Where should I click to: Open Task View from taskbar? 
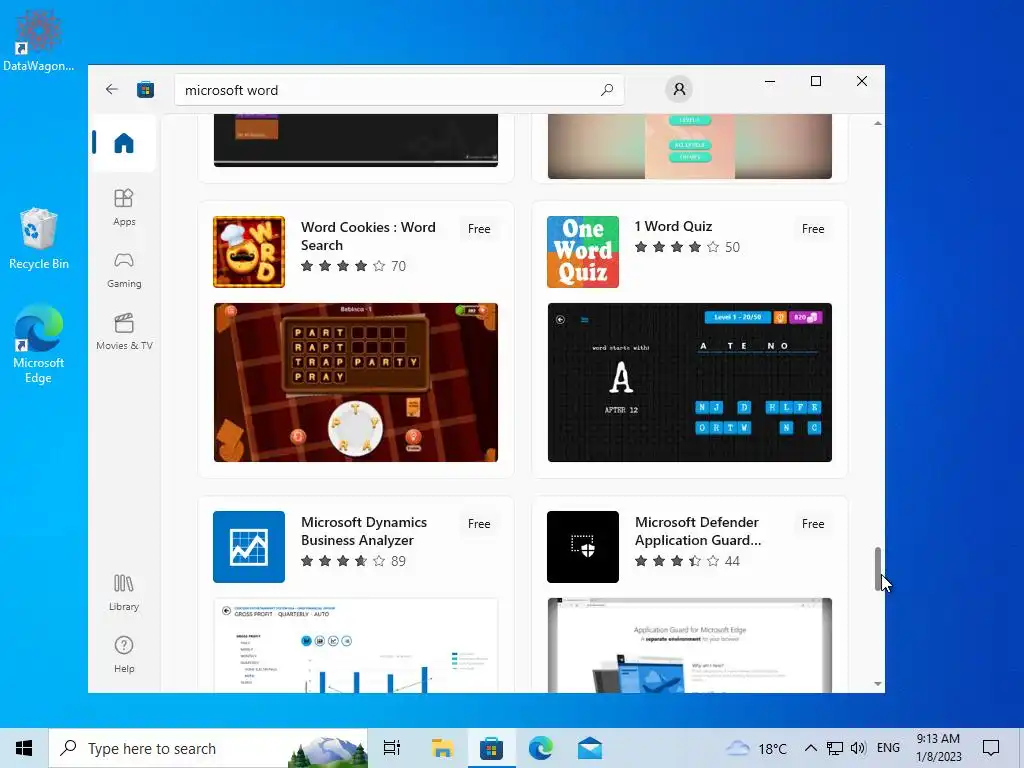(x=392, y=748)
